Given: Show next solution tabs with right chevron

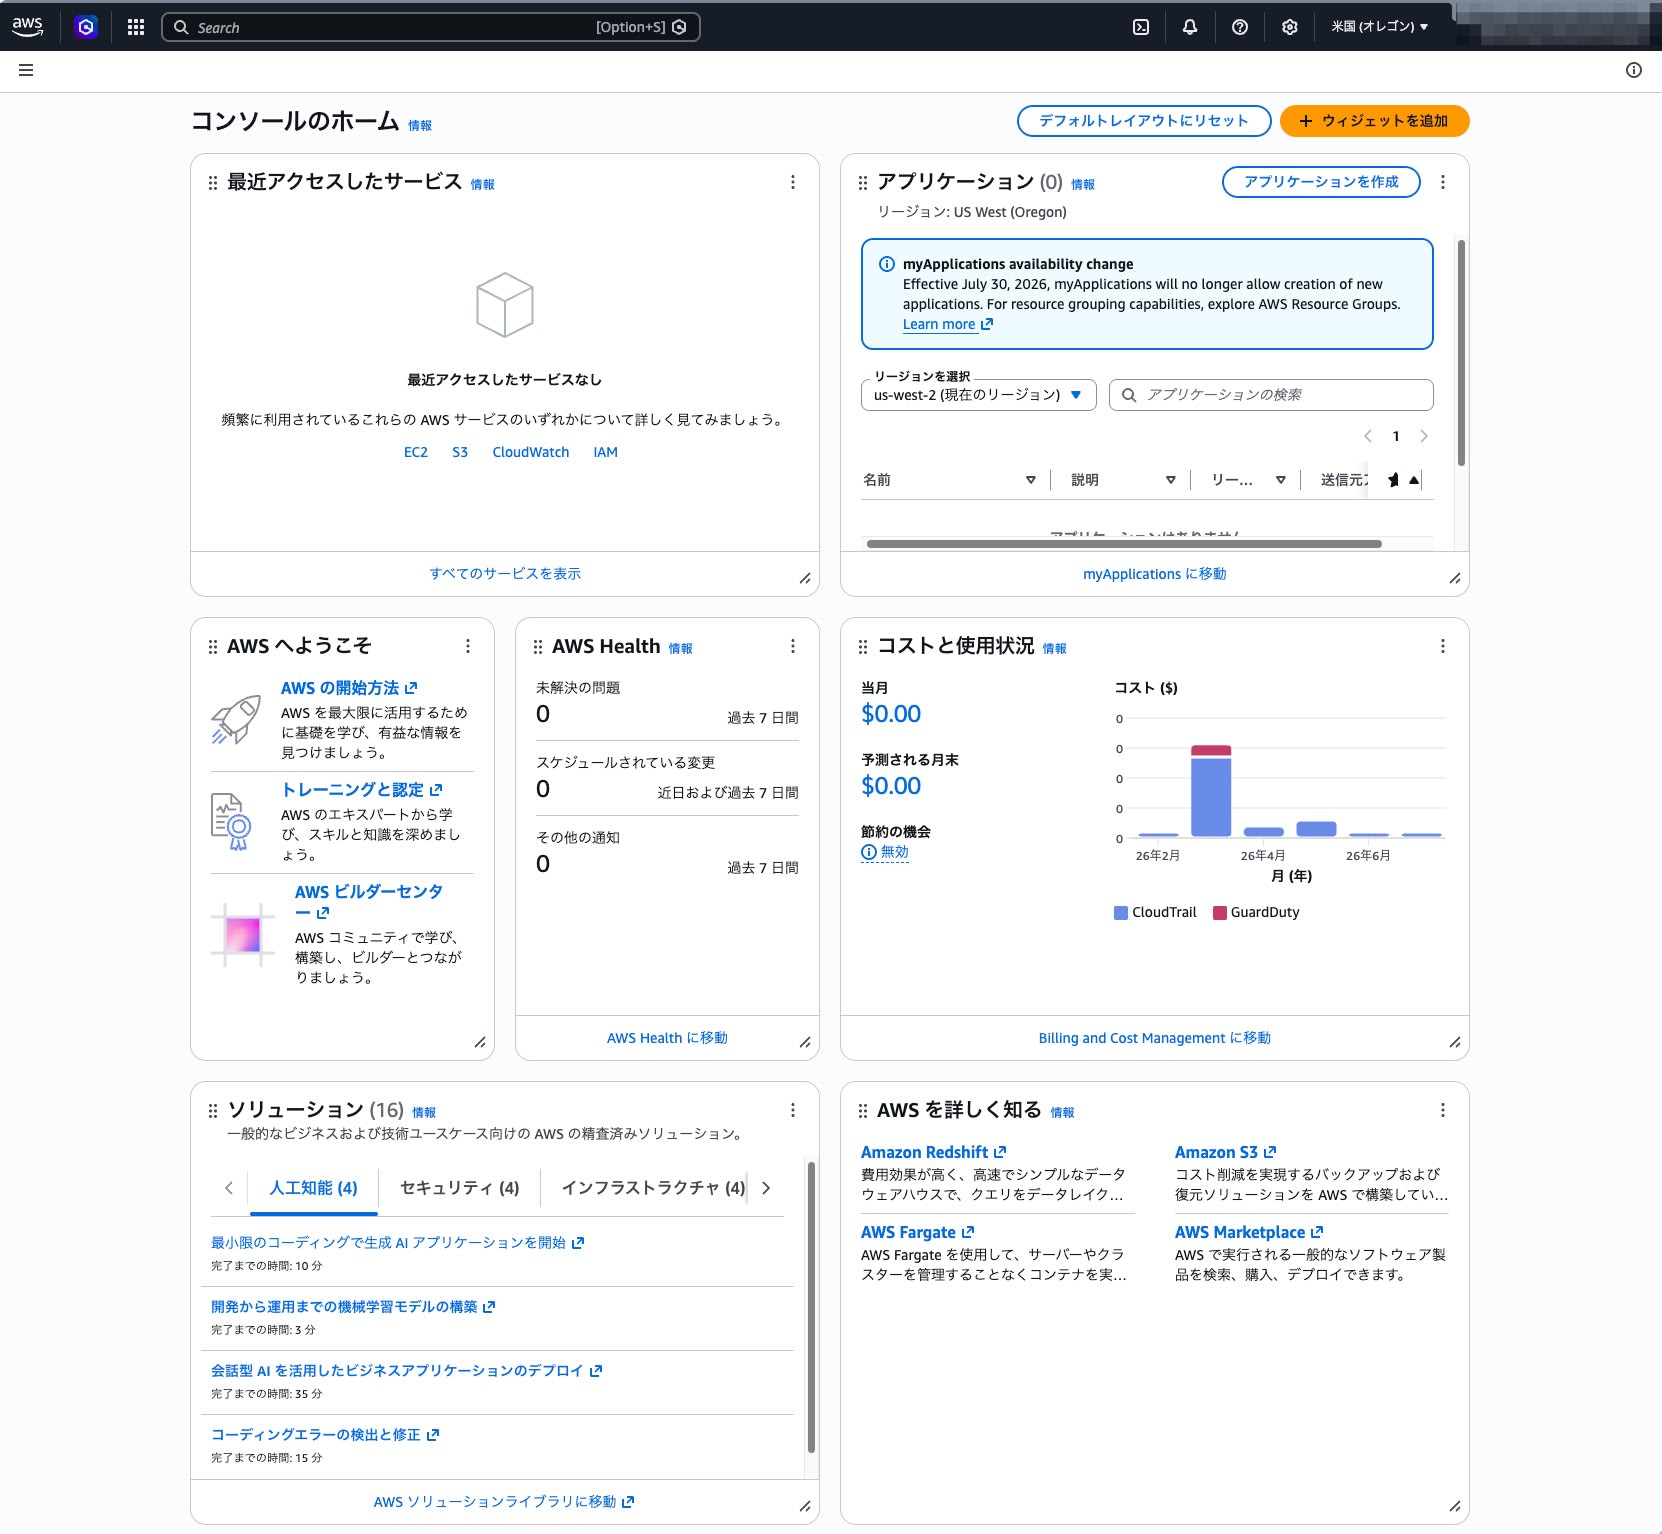Looking at the screenshot, I should pyautogui.click(x=766, y=1188).
